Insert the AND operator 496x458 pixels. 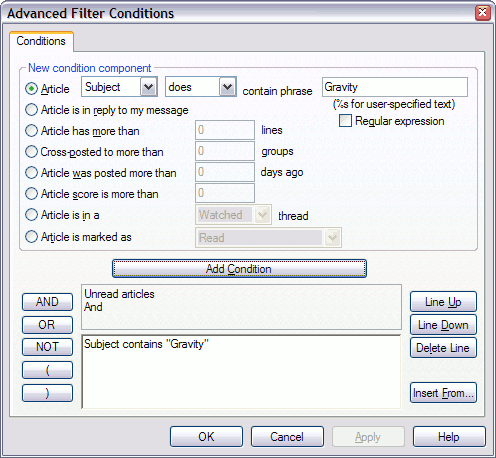pyautogui.click(x=47, y=302)
